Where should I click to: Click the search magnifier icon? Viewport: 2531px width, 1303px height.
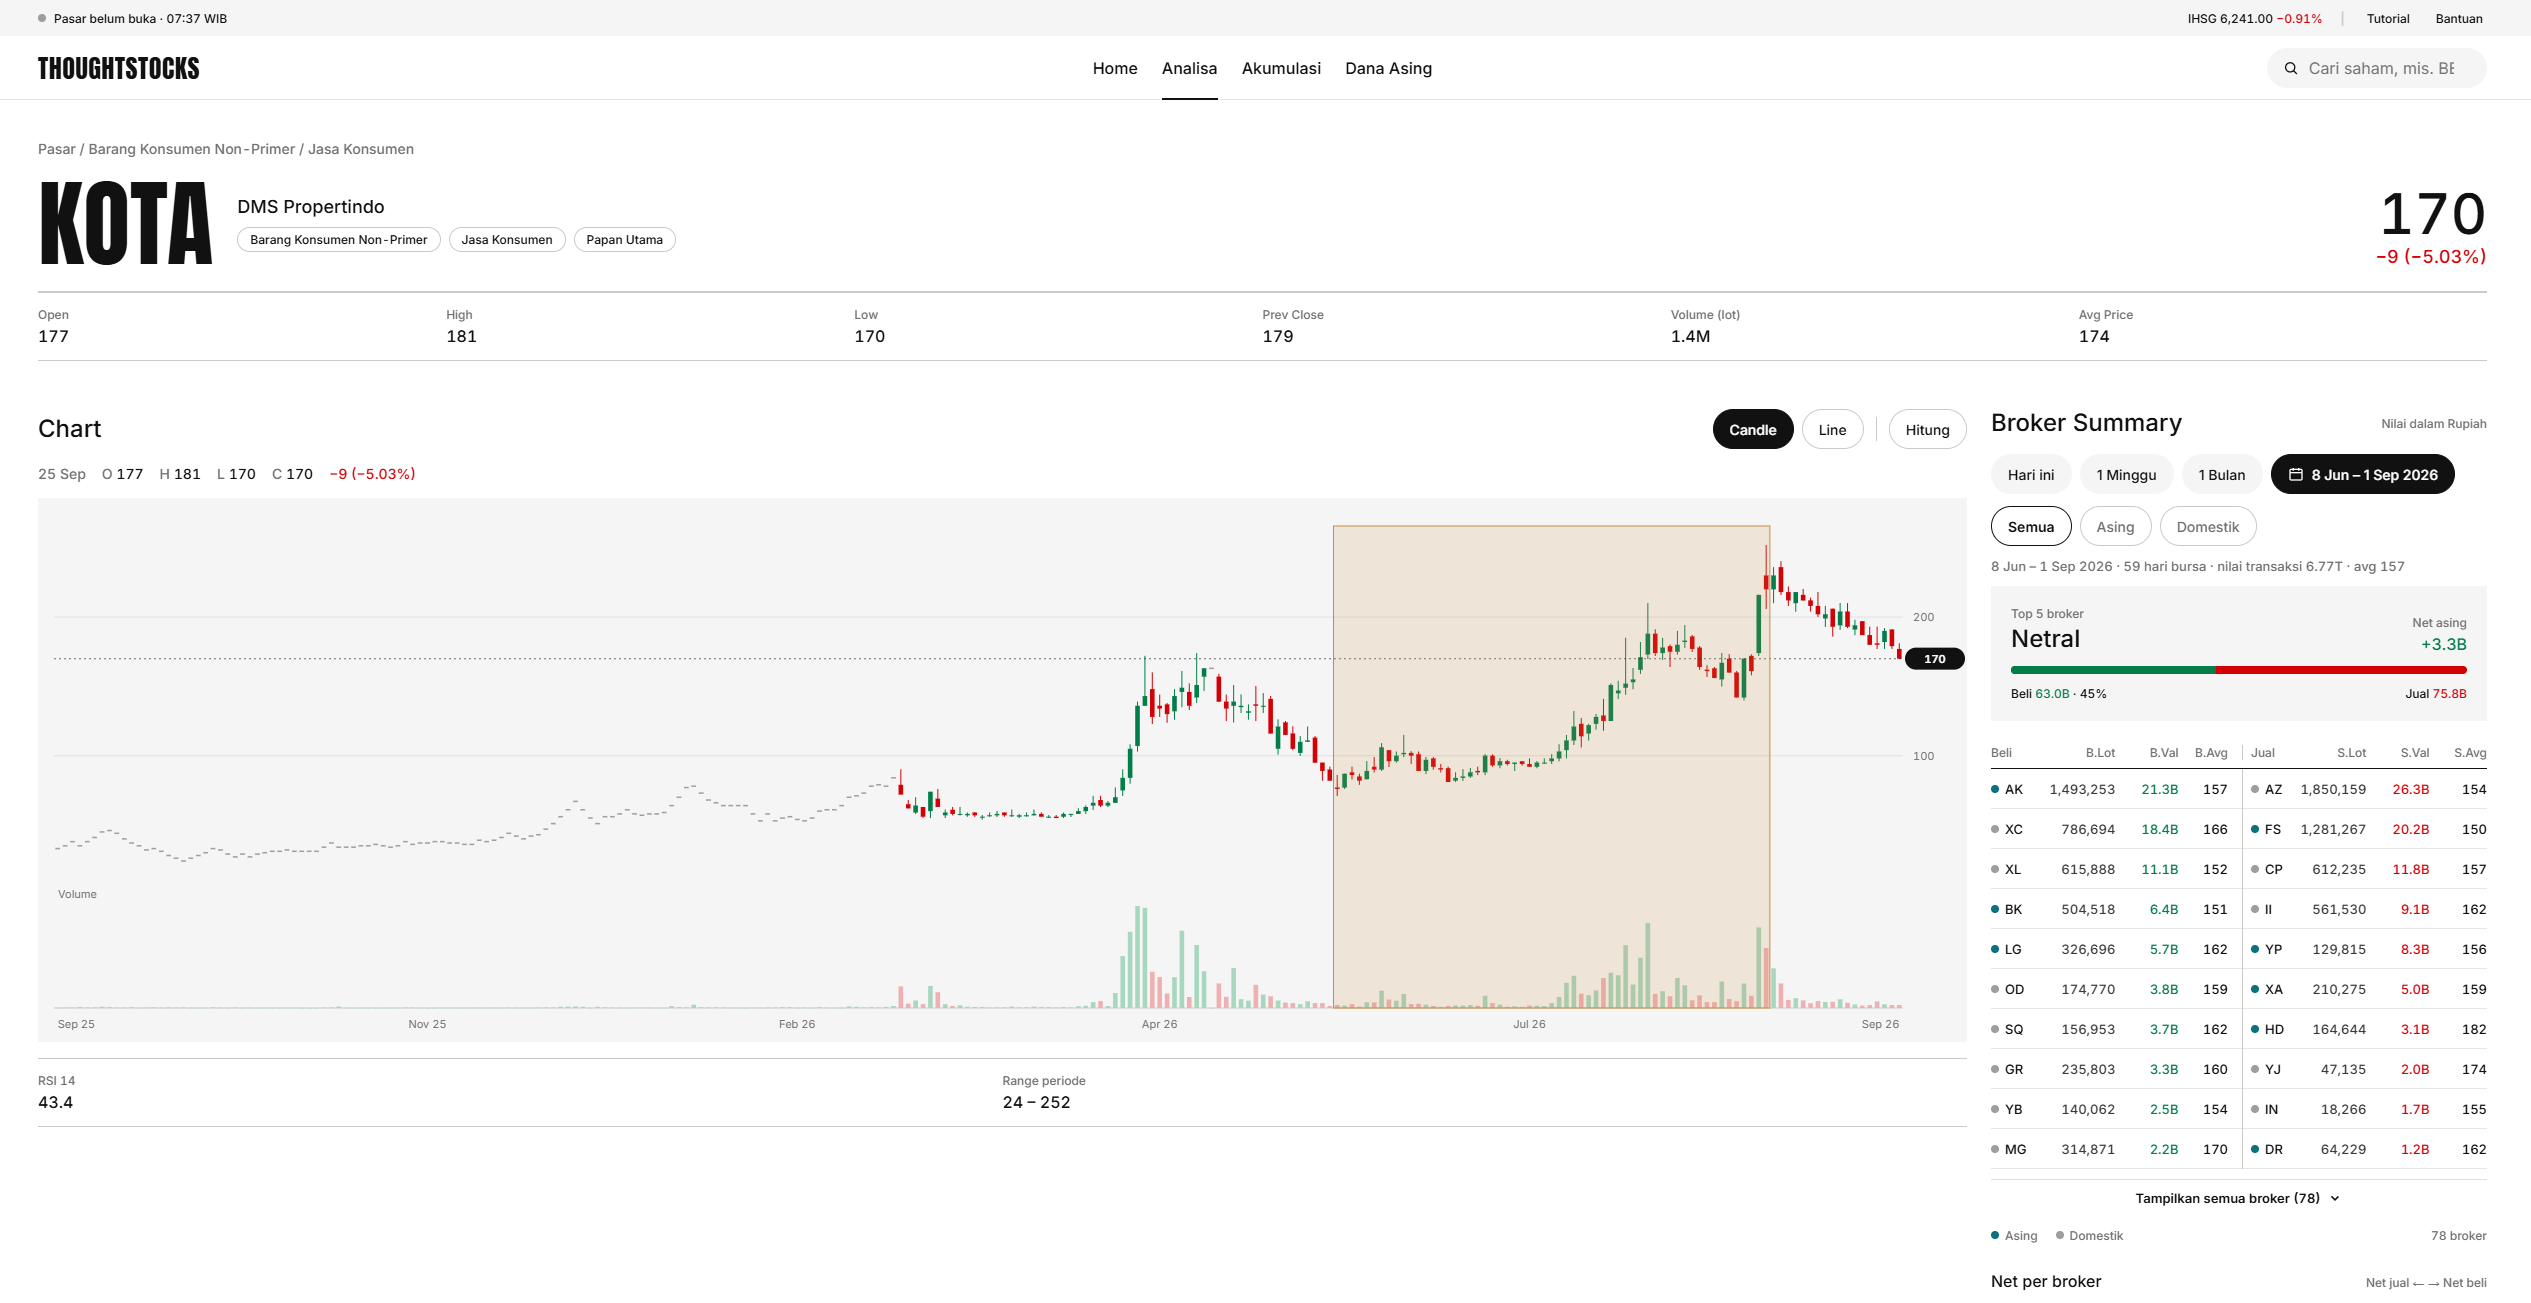(x=2290, y=68)
